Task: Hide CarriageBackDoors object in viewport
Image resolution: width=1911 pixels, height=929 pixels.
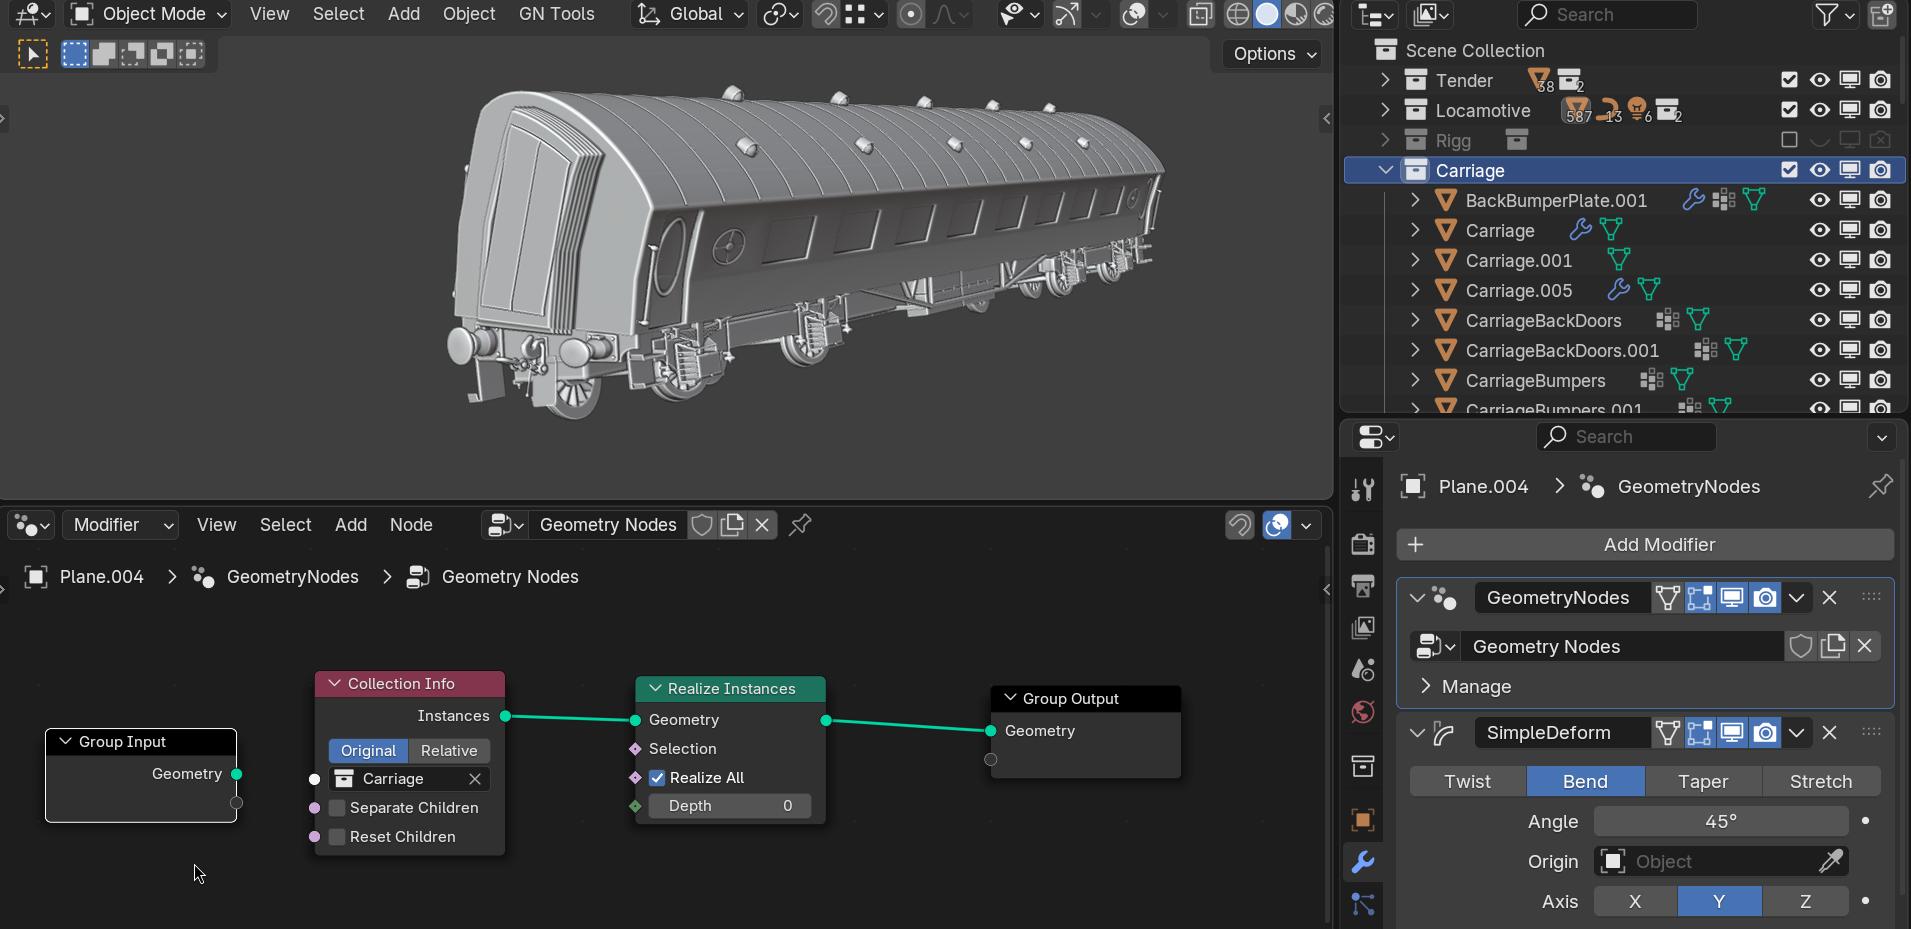Action: [1819, 320]
